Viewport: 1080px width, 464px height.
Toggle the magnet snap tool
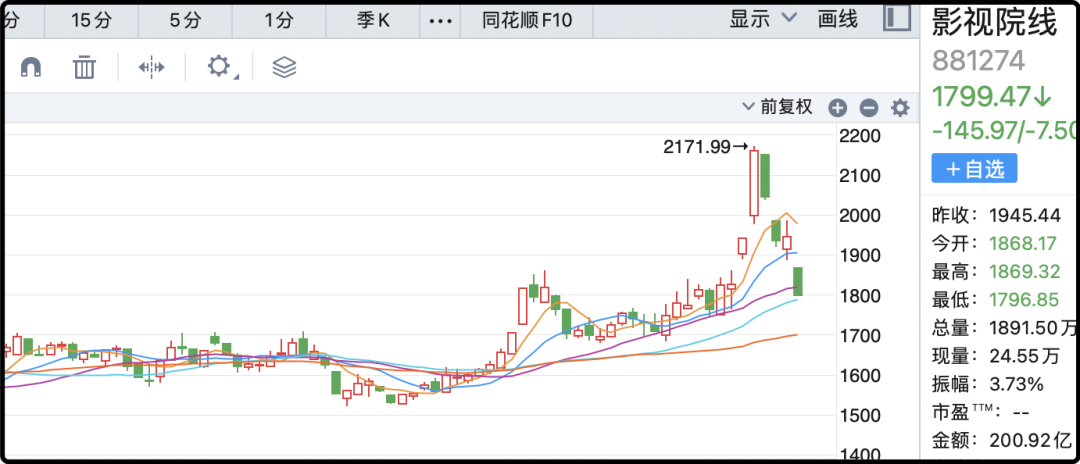pyautogui.click(x=31, y=67)
